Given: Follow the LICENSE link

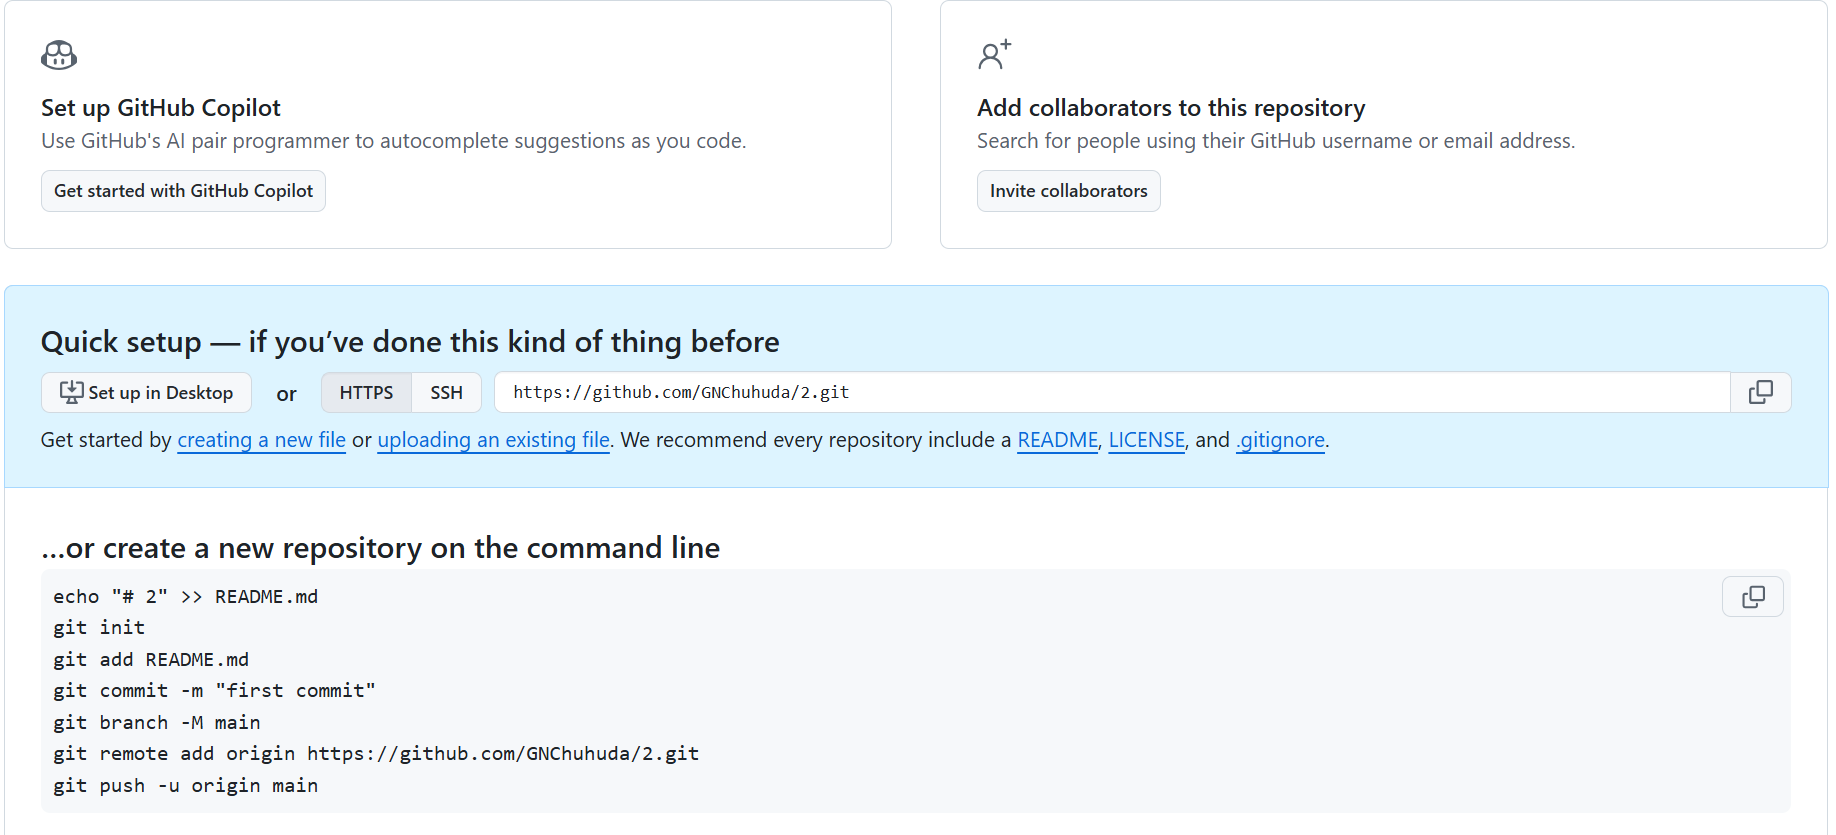Looking at the screenshot, I should click(x=1146, y=440).
